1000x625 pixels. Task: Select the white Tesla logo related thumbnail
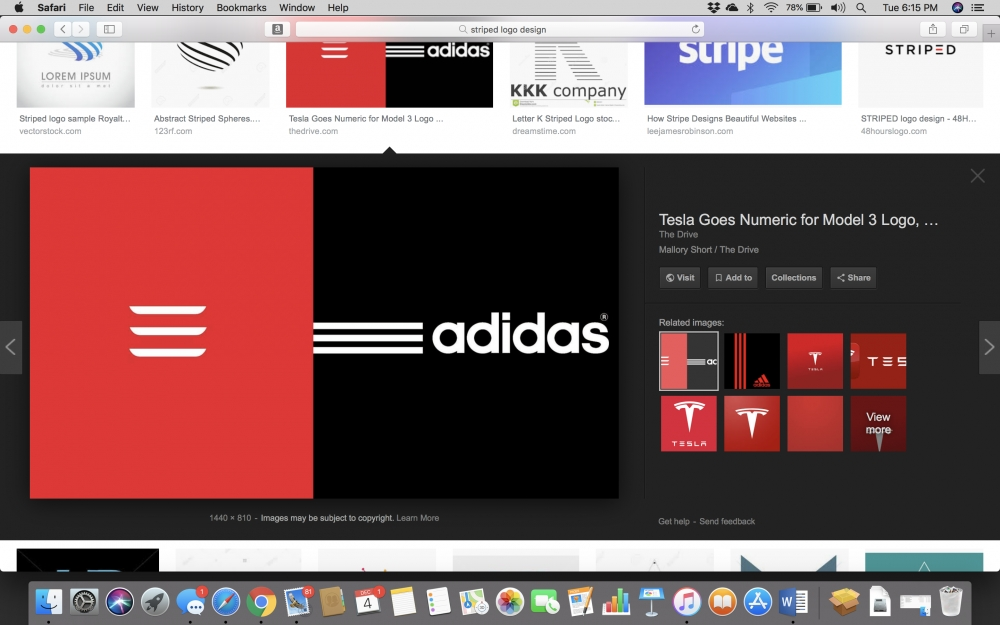(x=688, y=423)
